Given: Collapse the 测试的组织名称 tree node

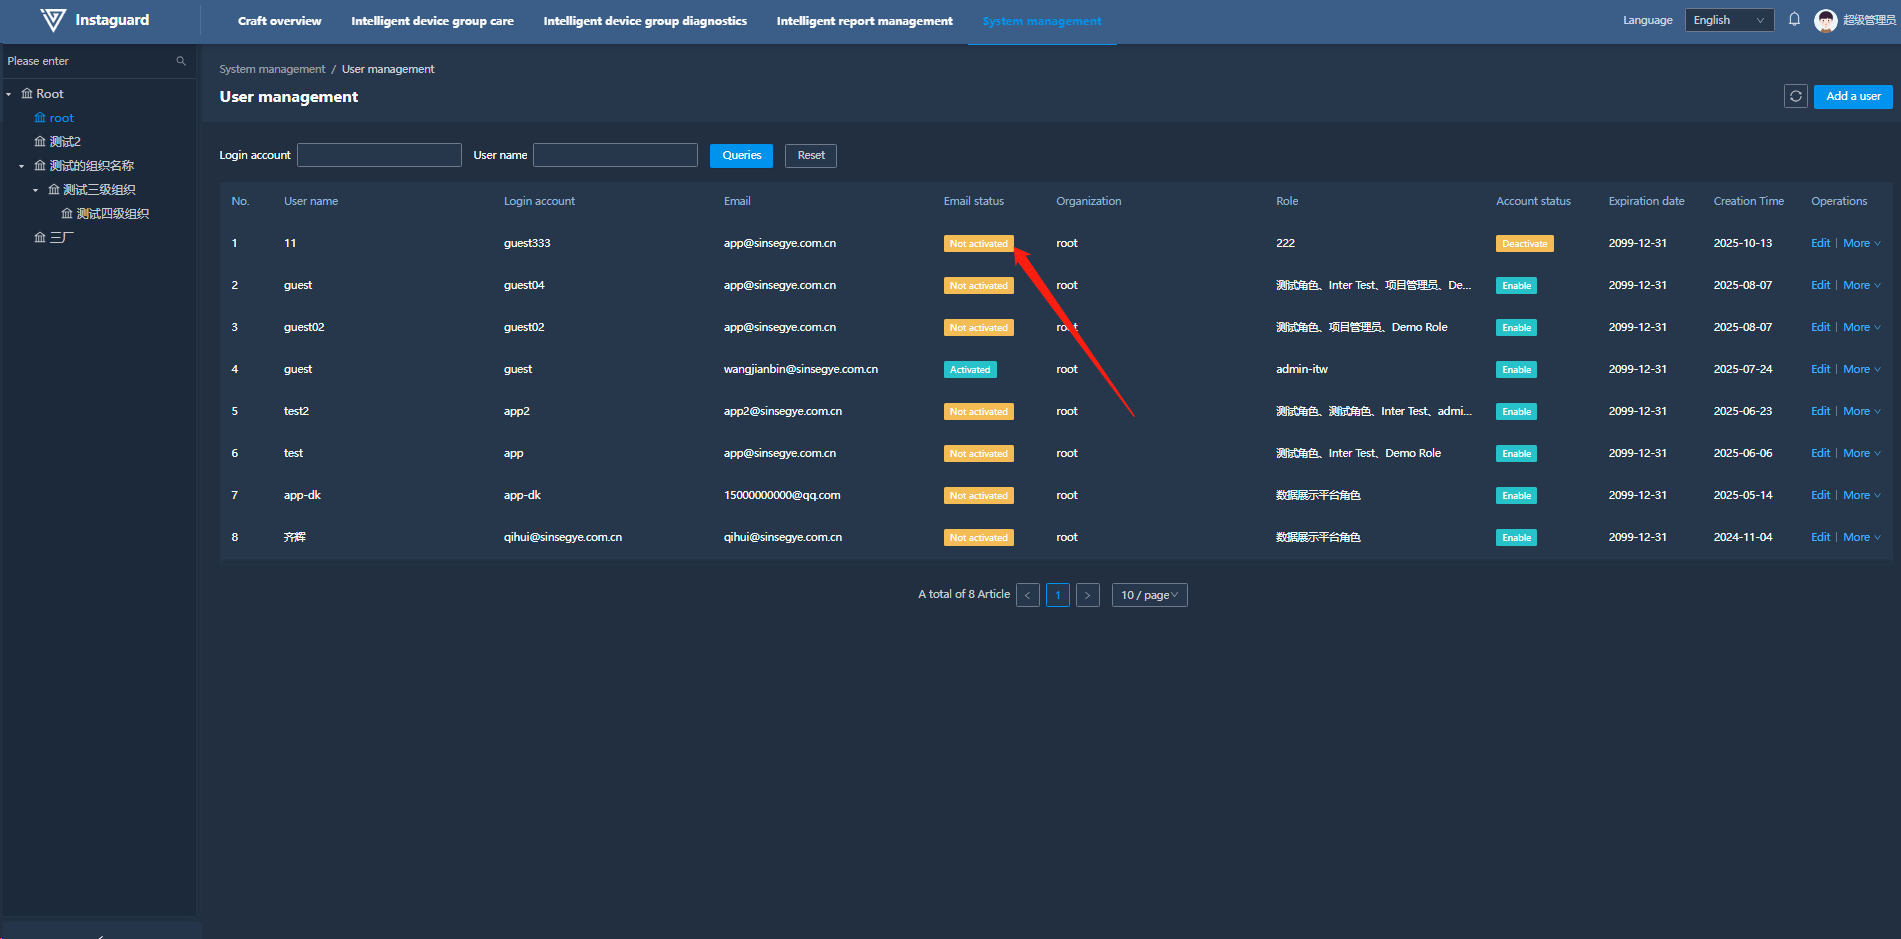Looking at the screenshot, I should click(x=22, y=166).
